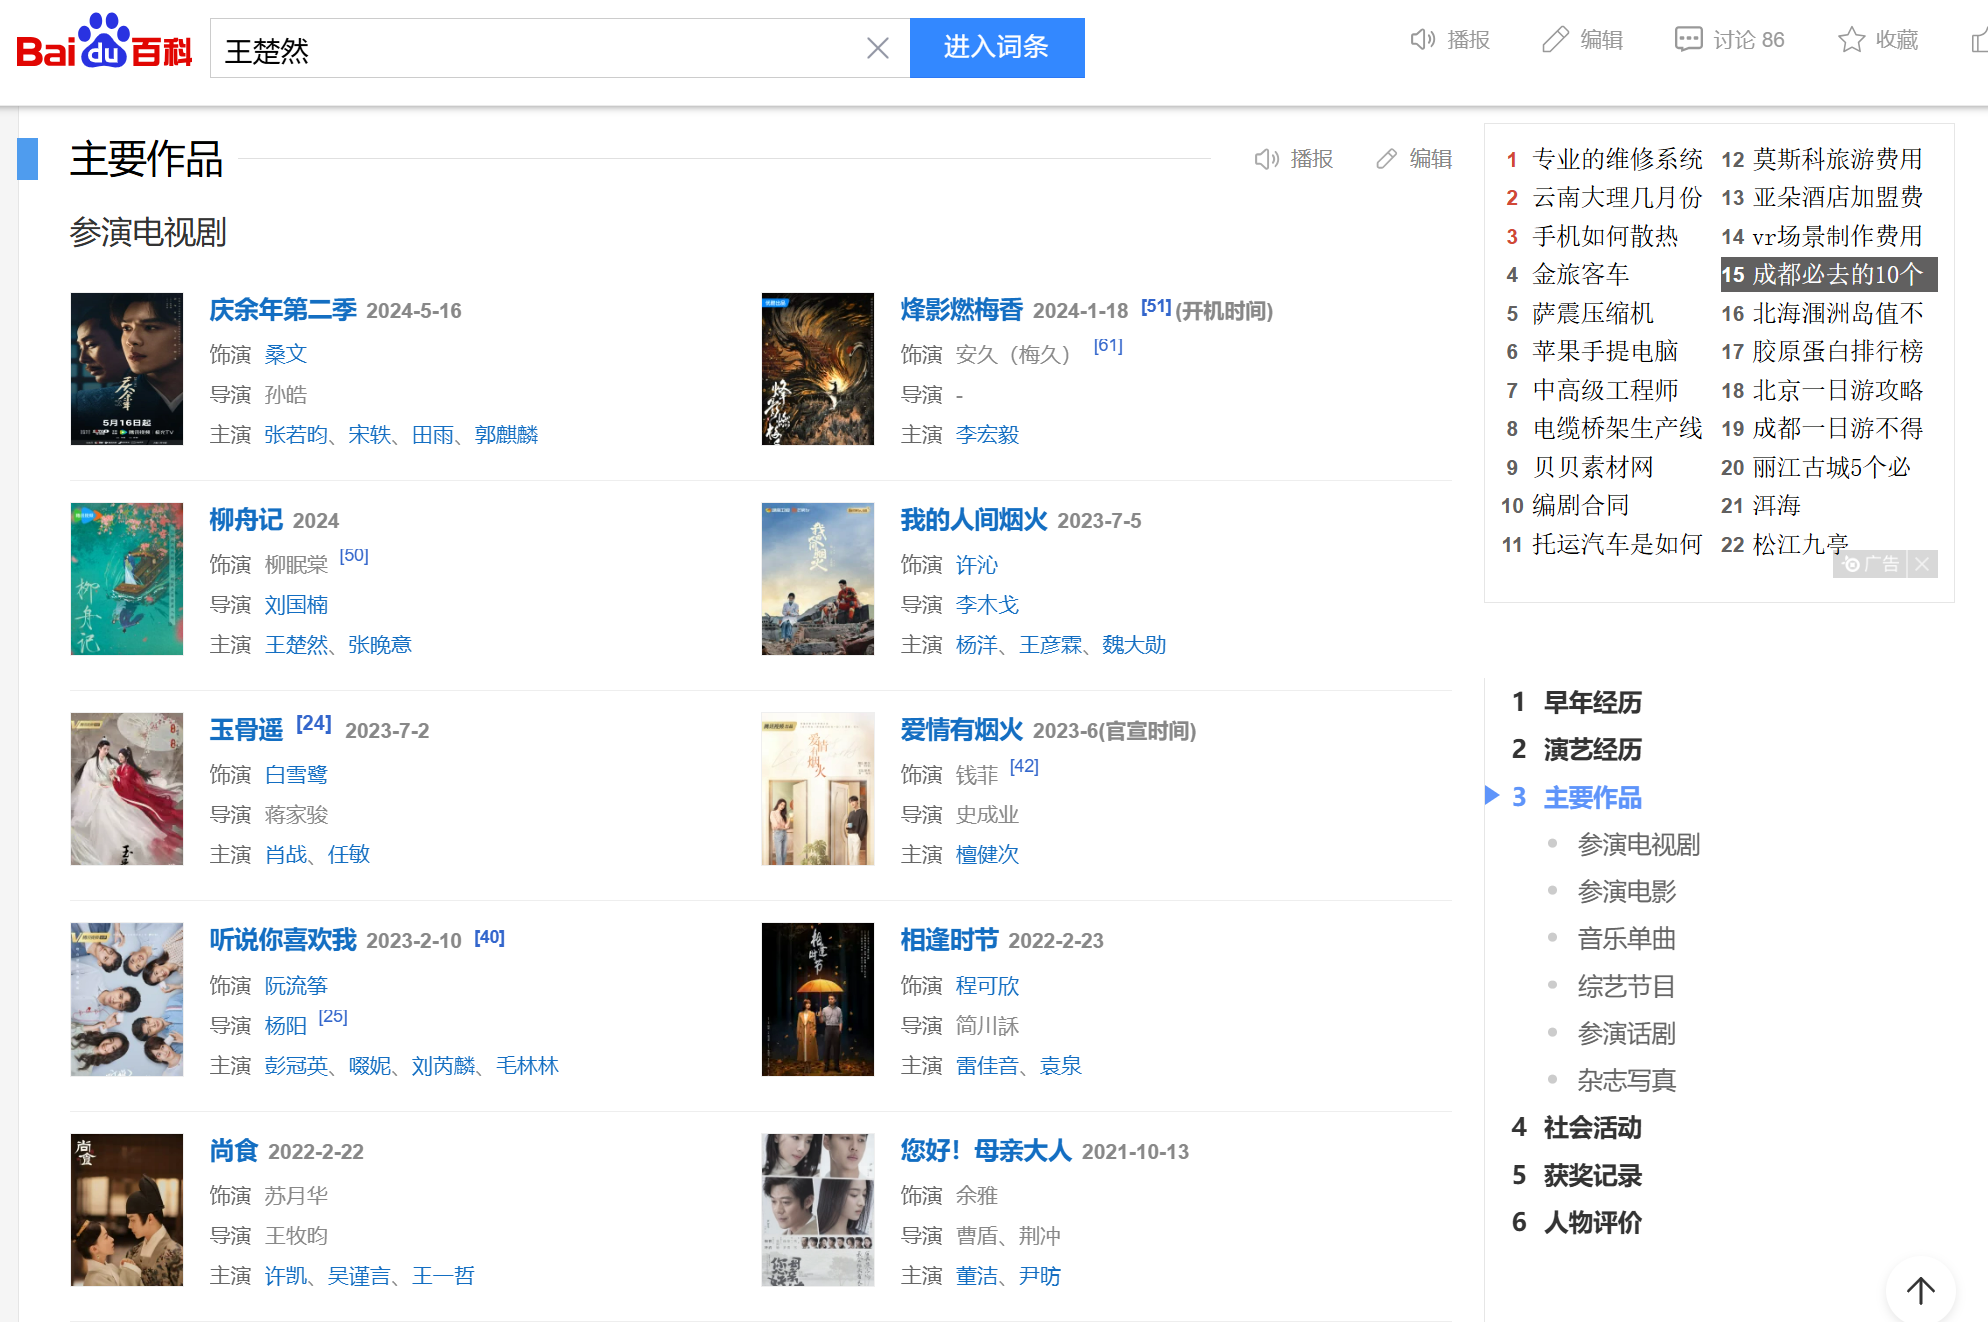The image size is (1988, 1322).
Task: Jump to 早年经历 in the outline
Action: pyautogui.click(x=1593, y=702)
